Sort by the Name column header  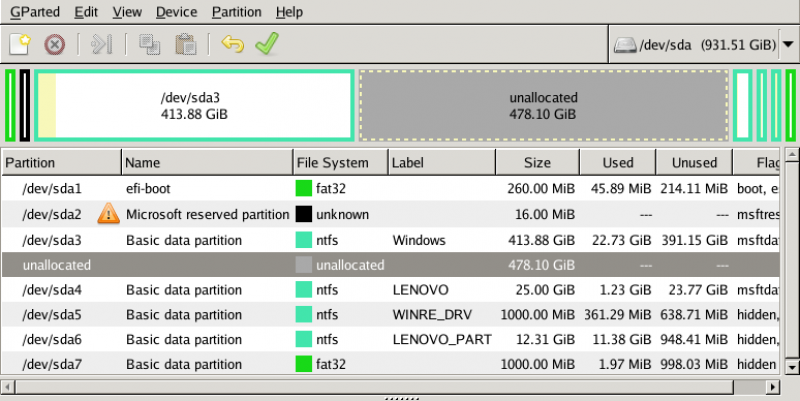pyautogui.click(x=208, y=163)
